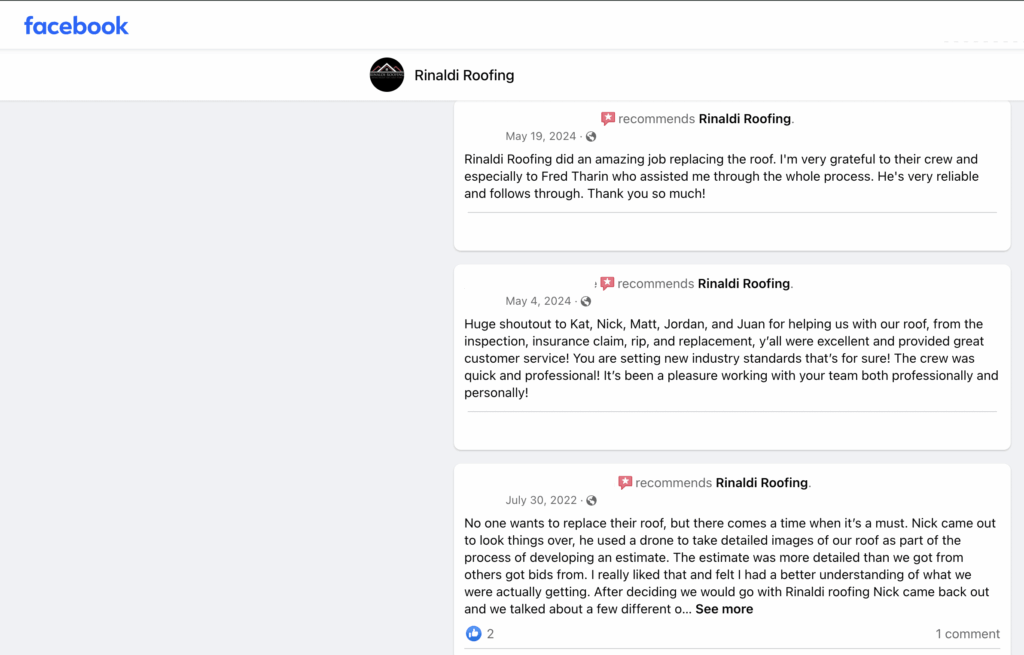Click the globe icon next to May 4, 2024
This screenshot has height=655, width=1024.
(585, 301)
